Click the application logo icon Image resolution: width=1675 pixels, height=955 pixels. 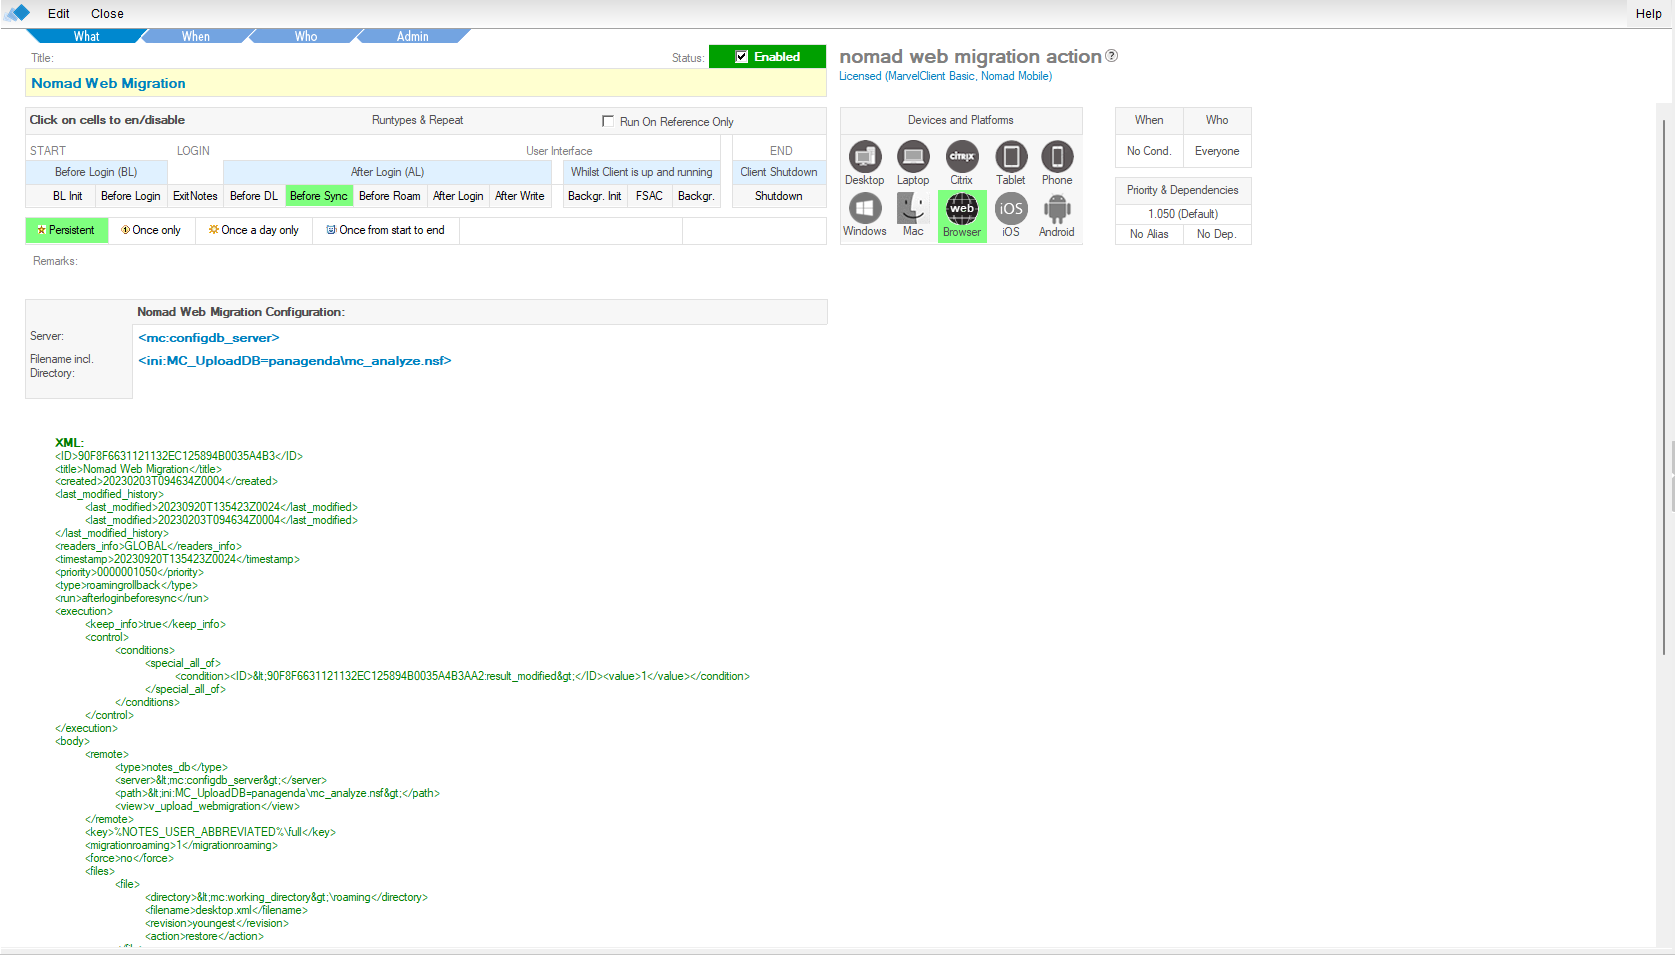[17, 13]
